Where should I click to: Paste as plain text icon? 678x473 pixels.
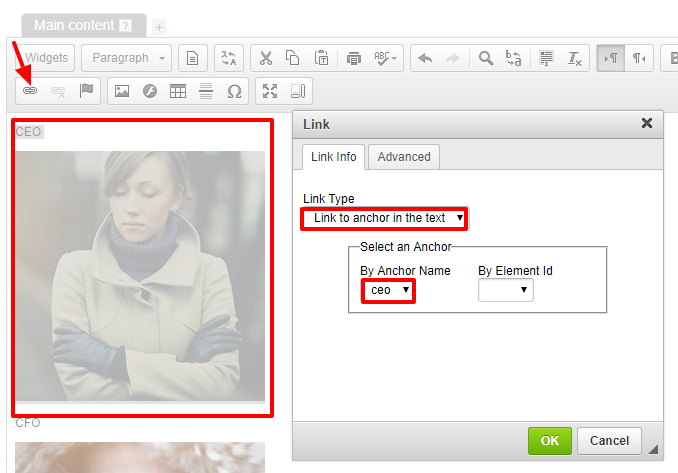[321, 58]
